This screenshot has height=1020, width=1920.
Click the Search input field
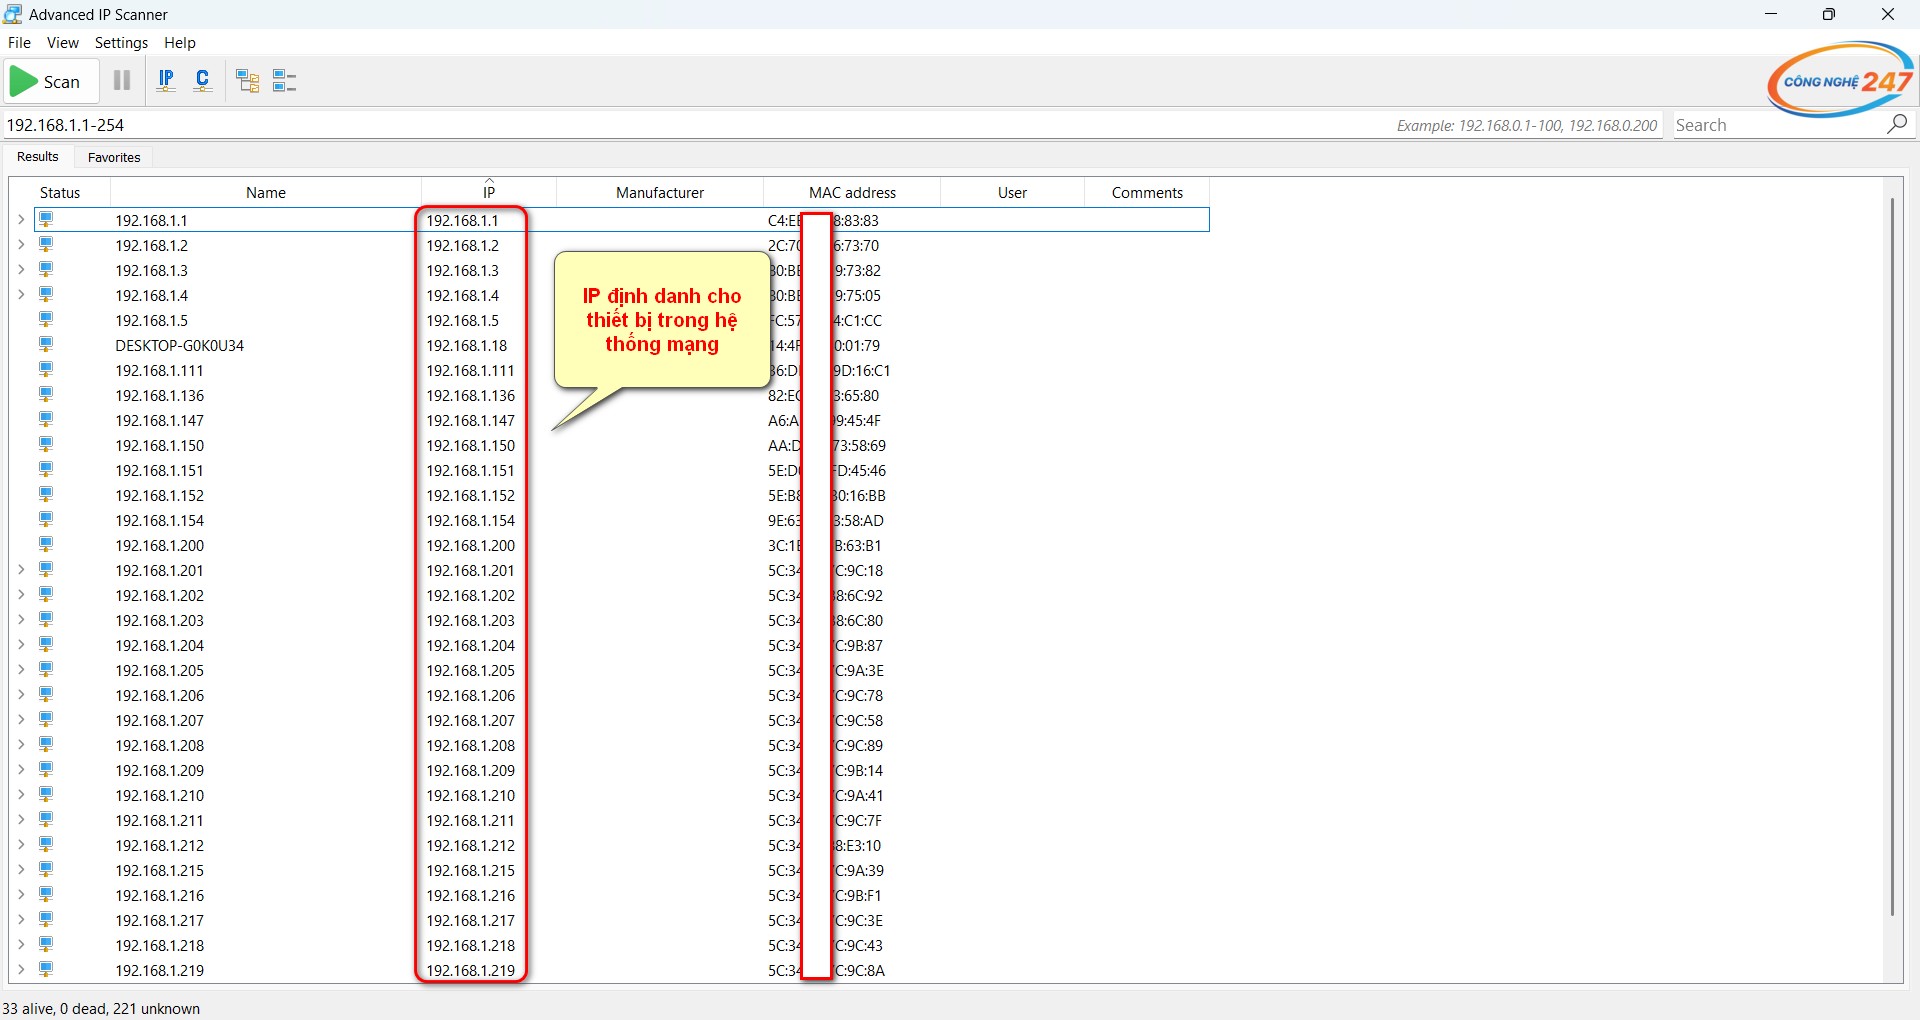pyautogui.click(x=1778, y=124)
